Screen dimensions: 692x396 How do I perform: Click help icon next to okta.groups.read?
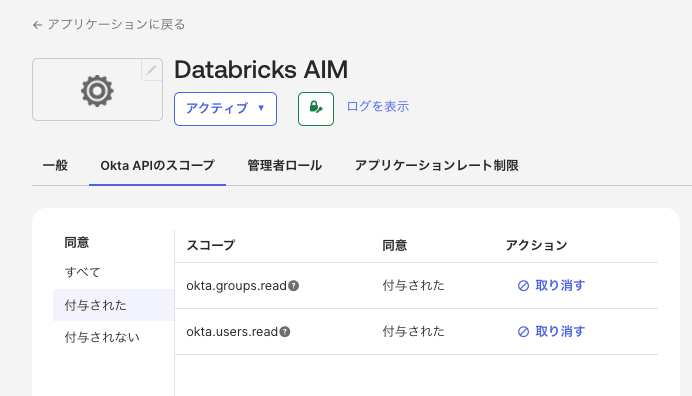click(294, 286)
